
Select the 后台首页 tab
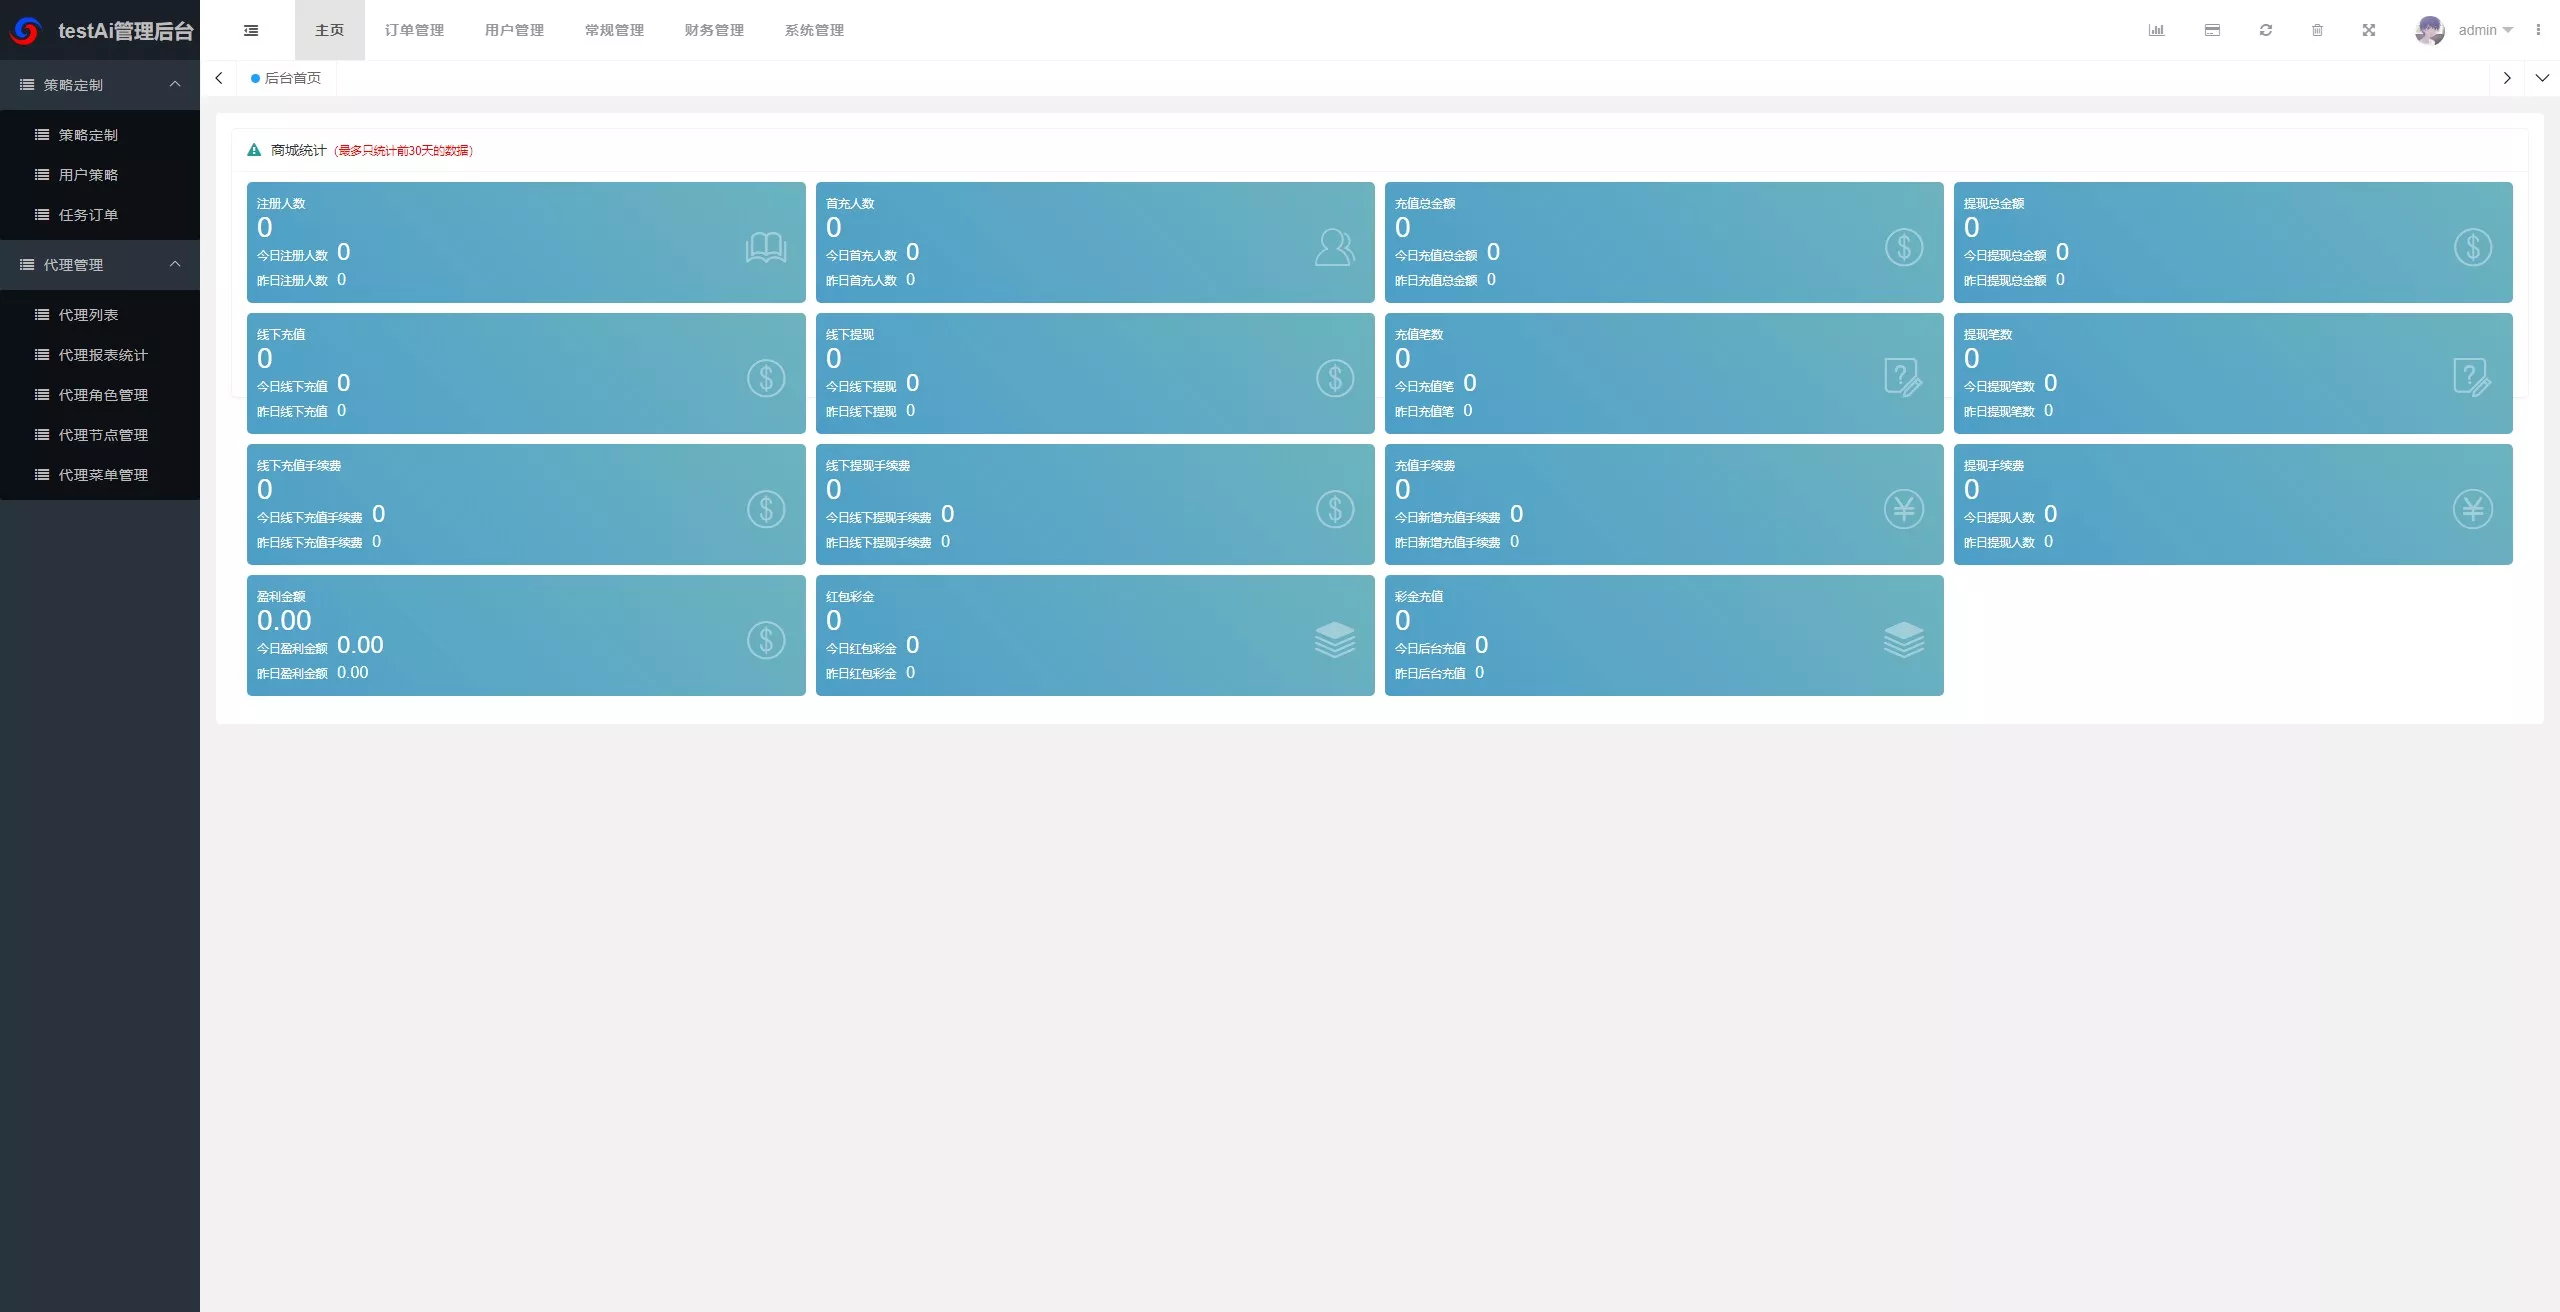click(287, 78)
